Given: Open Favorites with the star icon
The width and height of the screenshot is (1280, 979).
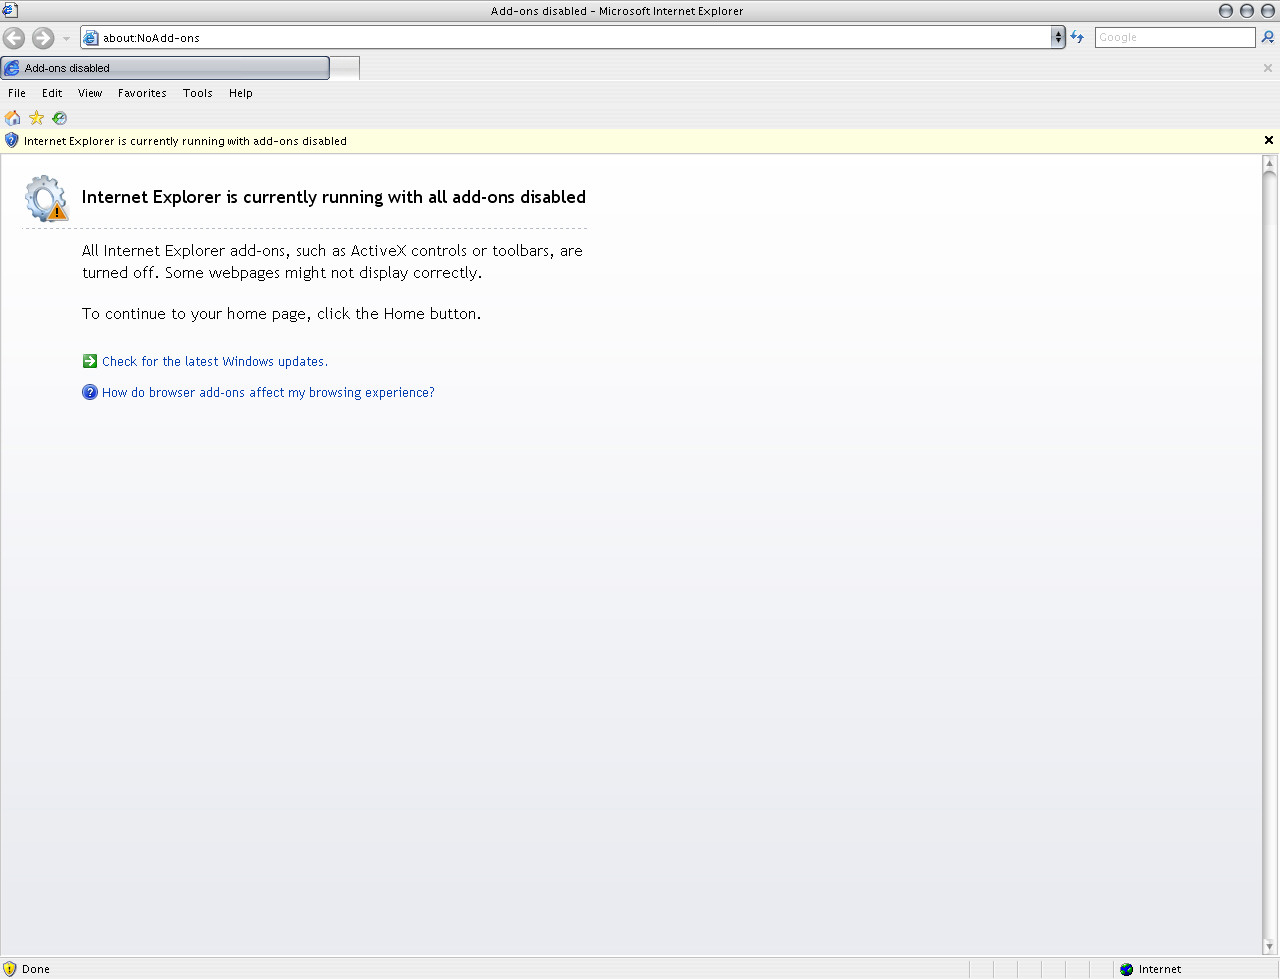Looking at the screenshot, I should coord(37,118).
